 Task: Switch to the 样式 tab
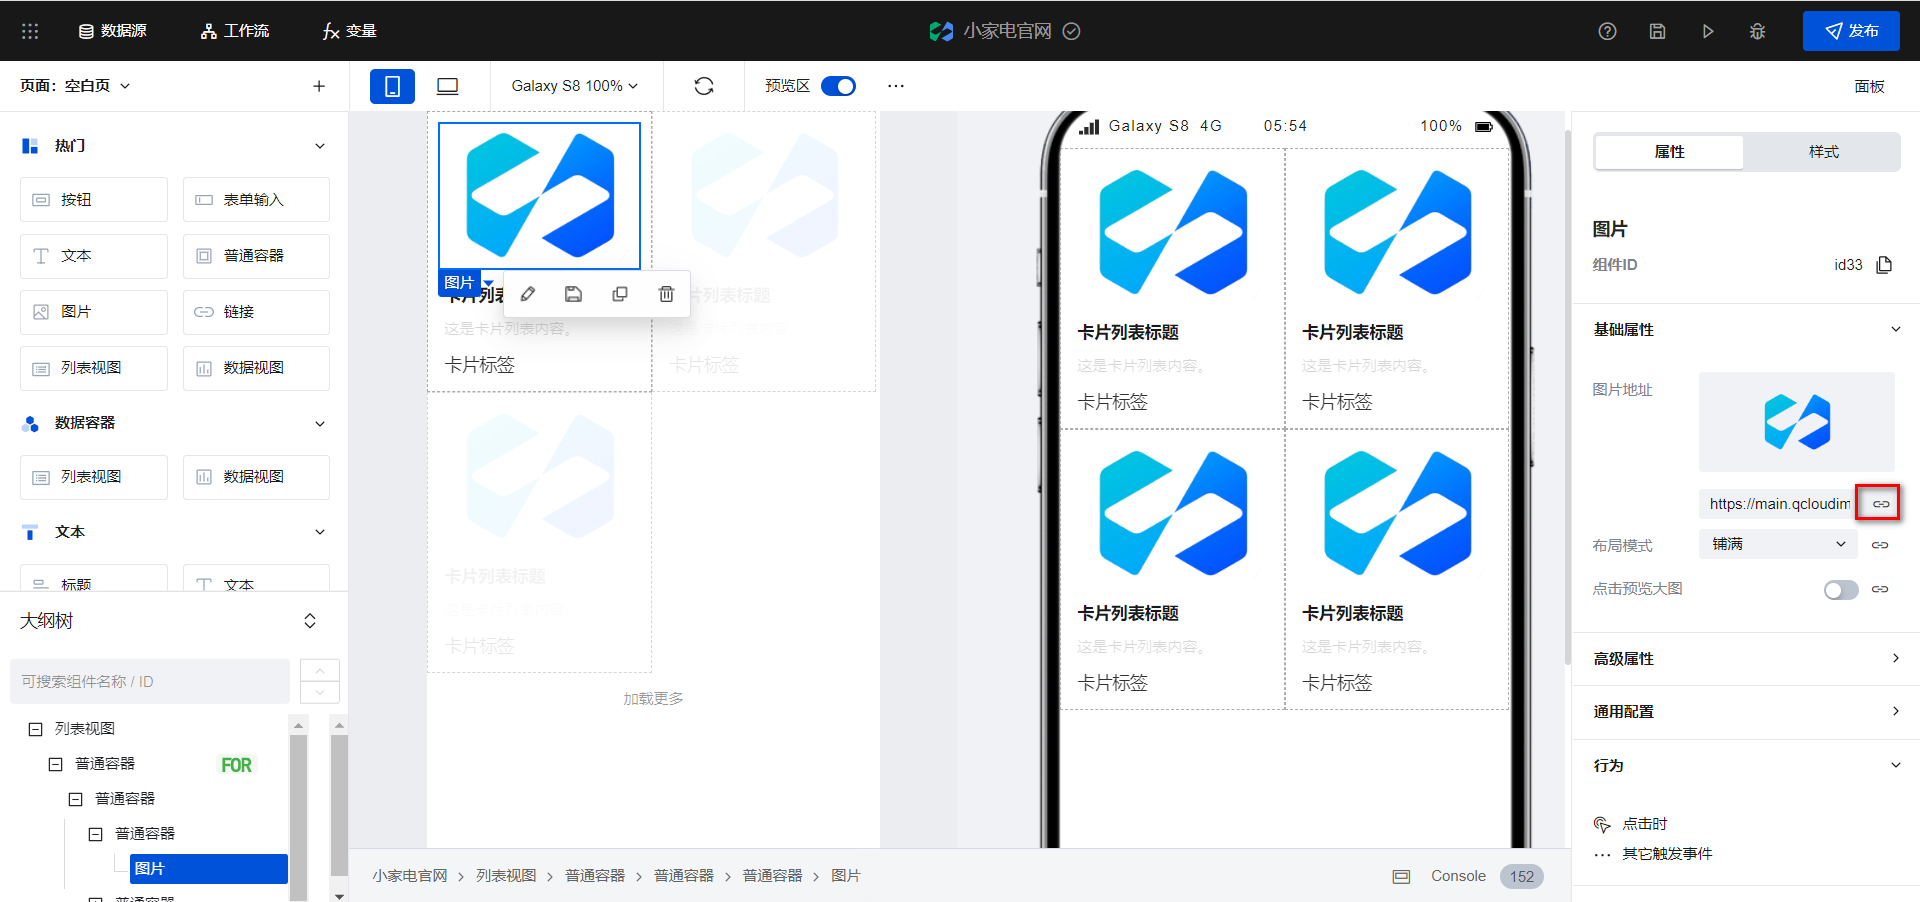tap(1822, 152)
